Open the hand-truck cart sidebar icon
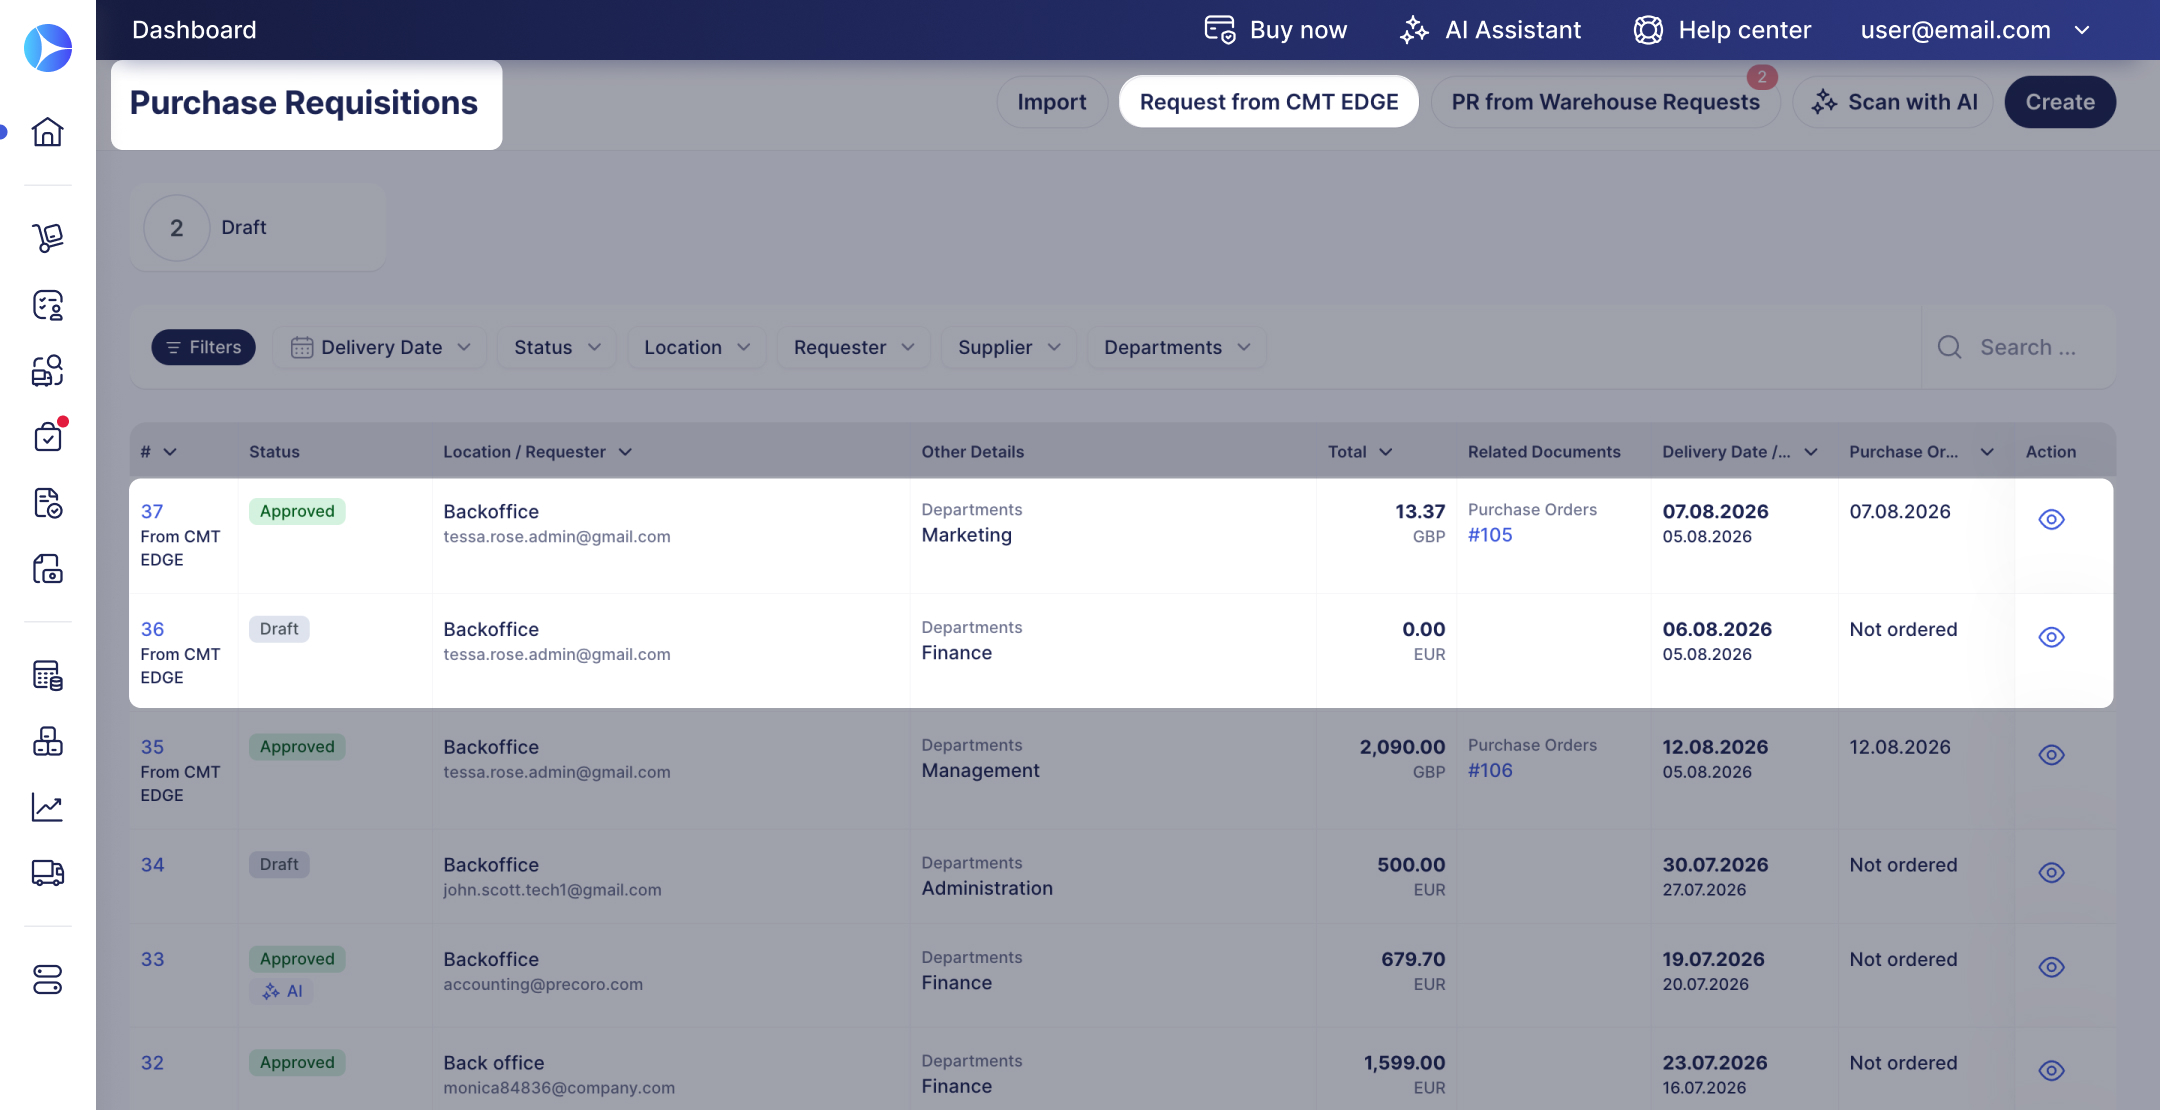Image resolution: width=2160 pixels, height=1110 pixels. point(48,238)
